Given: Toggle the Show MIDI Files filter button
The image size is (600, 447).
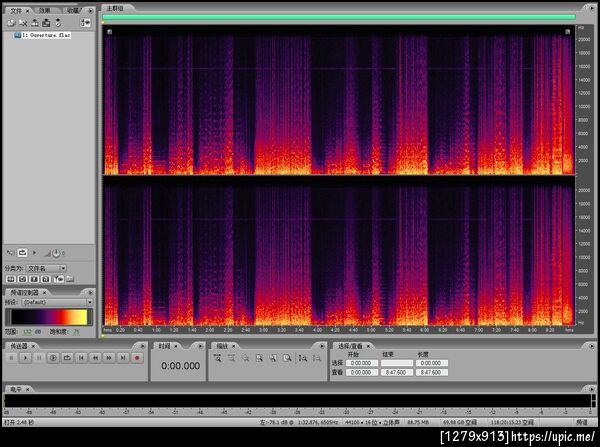Looking at the screenshot, I should pos(46,279).
